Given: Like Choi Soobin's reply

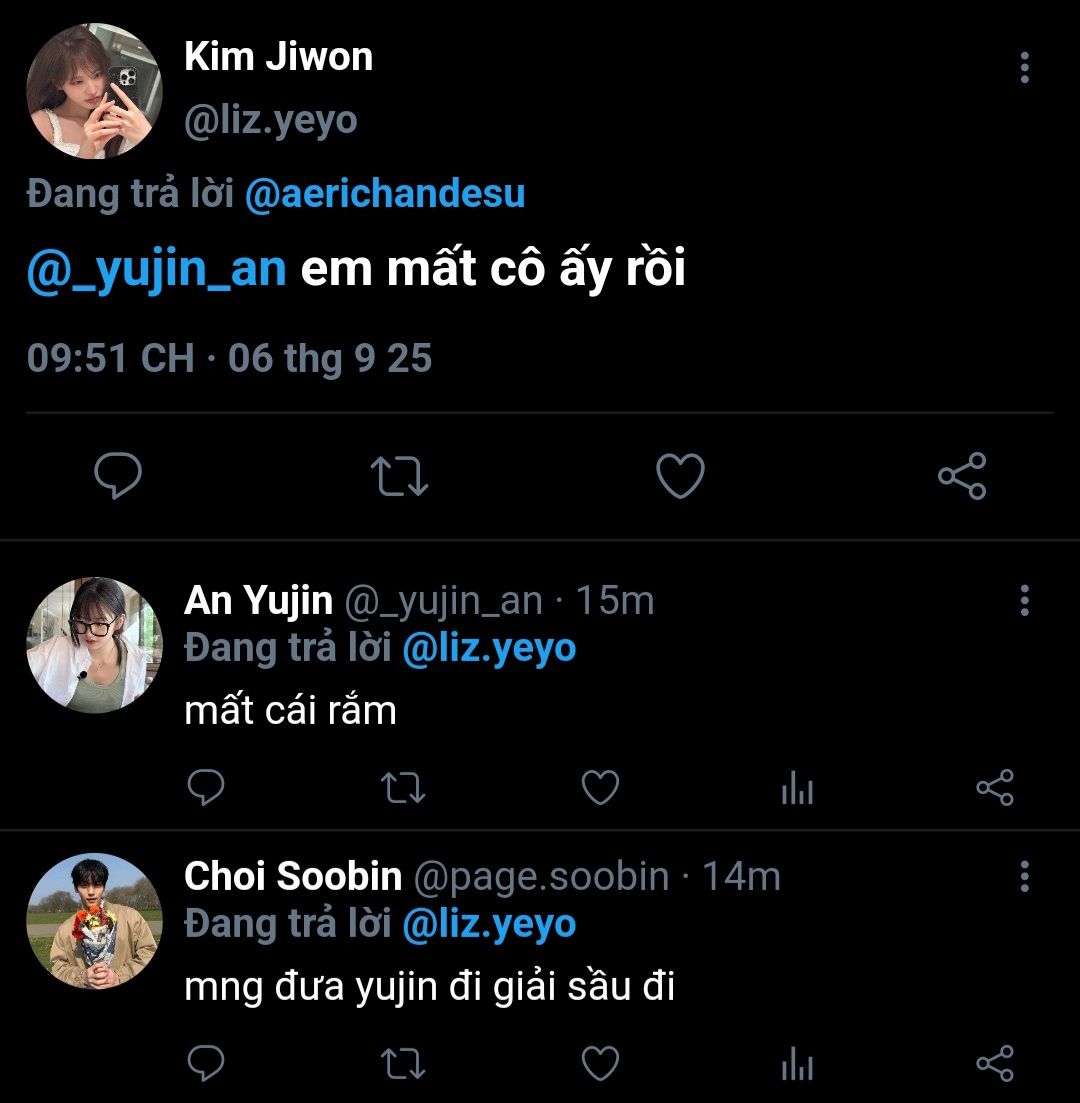Looking at the screenshot, I should 600,1064.
